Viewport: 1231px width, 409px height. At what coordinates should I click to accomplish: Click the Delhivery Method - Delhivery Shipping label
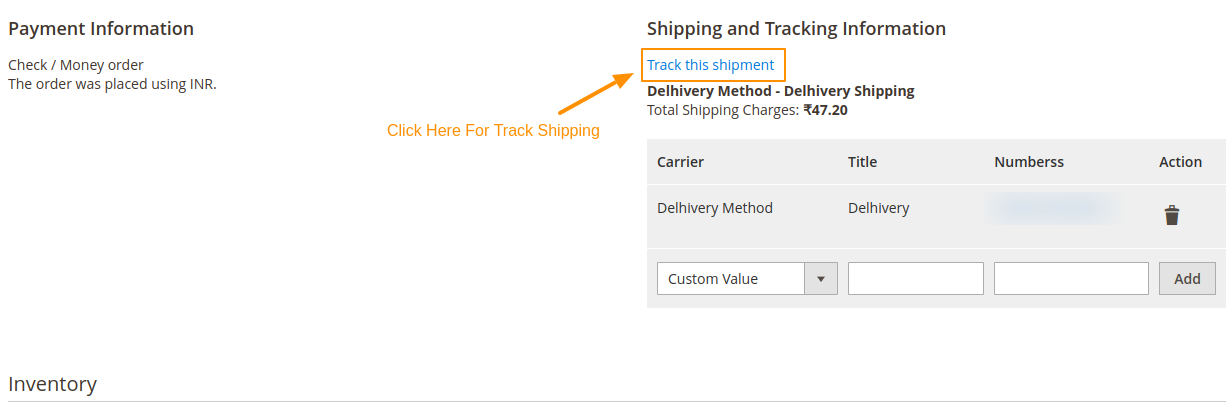coord(780,91)
